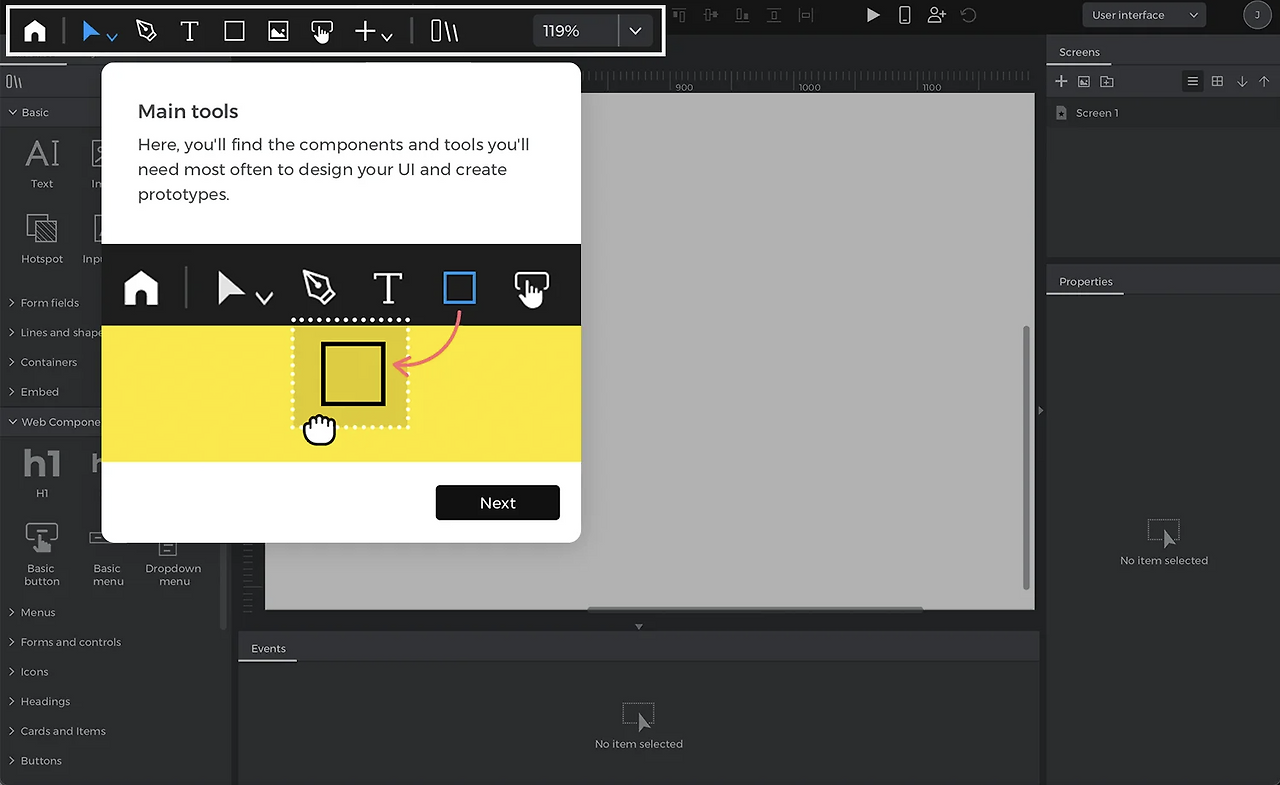This screenshot has height=785, width=1280.
Task: Move the screen up with arrow icon
Action: pyautogui.click(x=1264, y=82)
